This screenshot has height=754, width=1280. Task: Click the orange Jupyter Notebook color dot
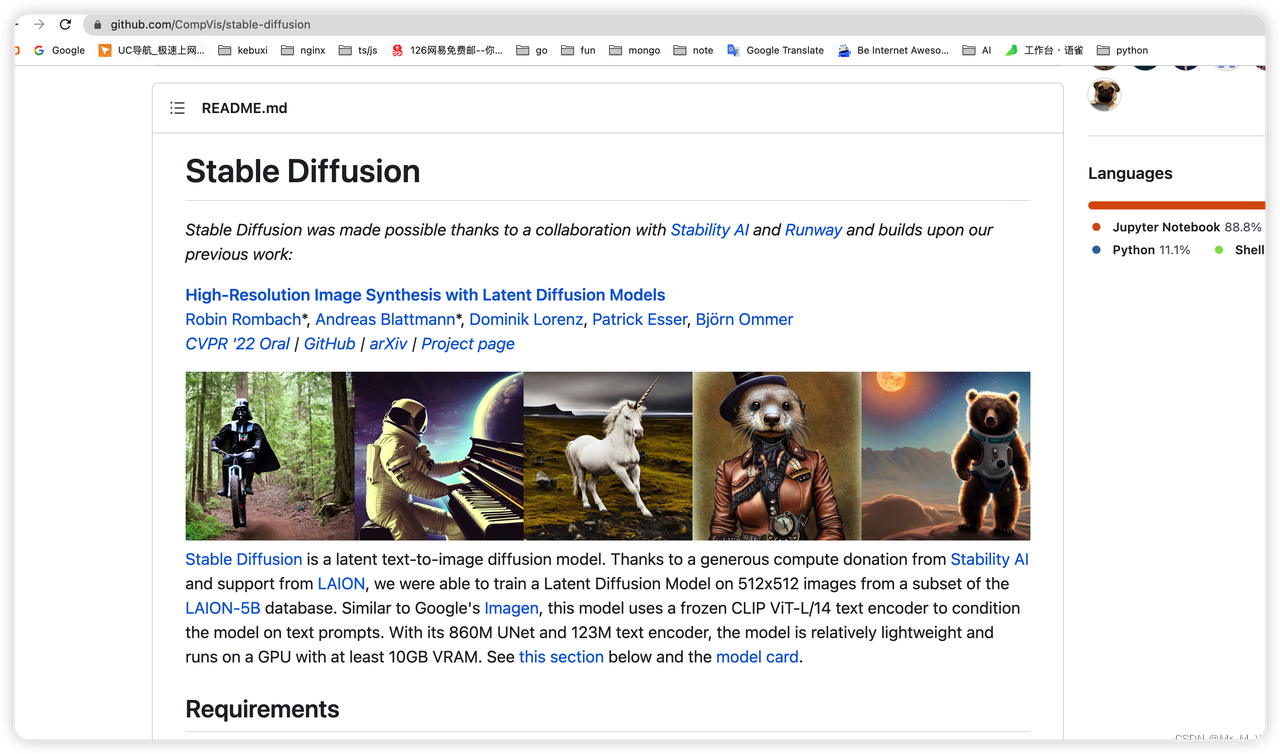(x=1096, y=227)
